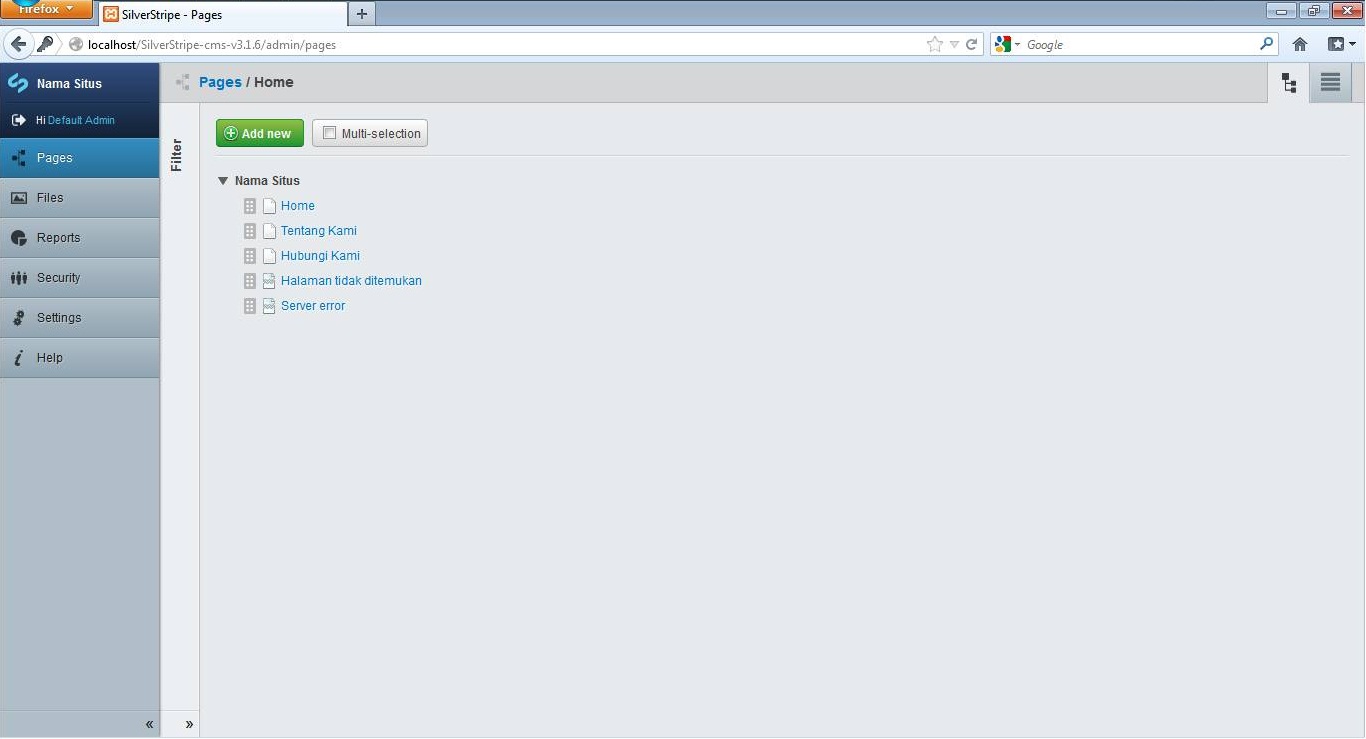Select Halaman tidak ditemukan page
Screen dimensions: 1366x739
click(x=351, y=281)
